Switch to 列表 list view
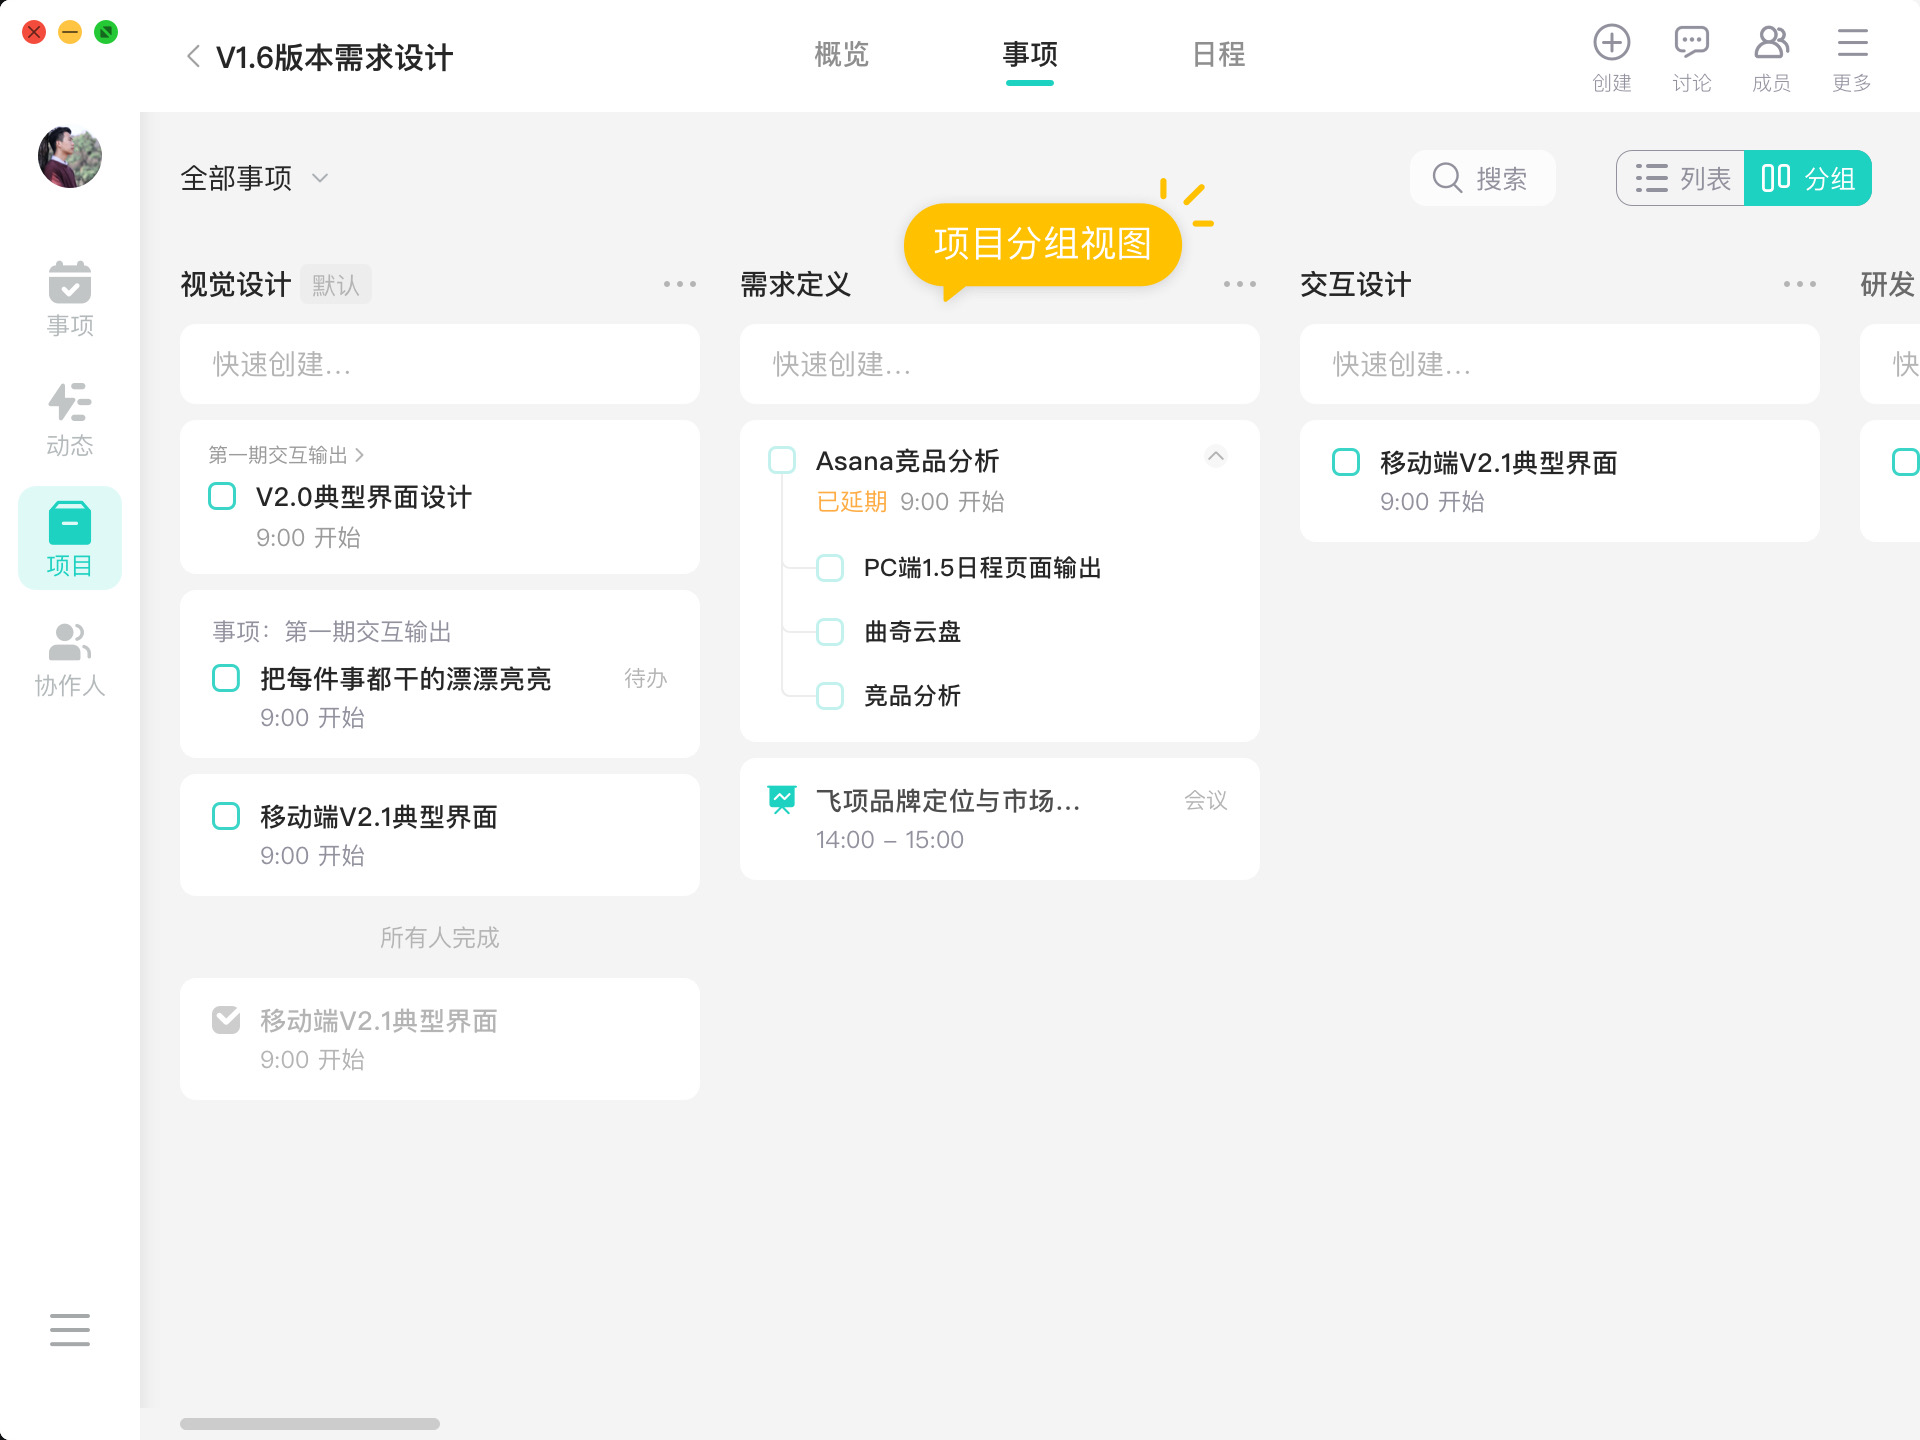 tap(1681, 179)
